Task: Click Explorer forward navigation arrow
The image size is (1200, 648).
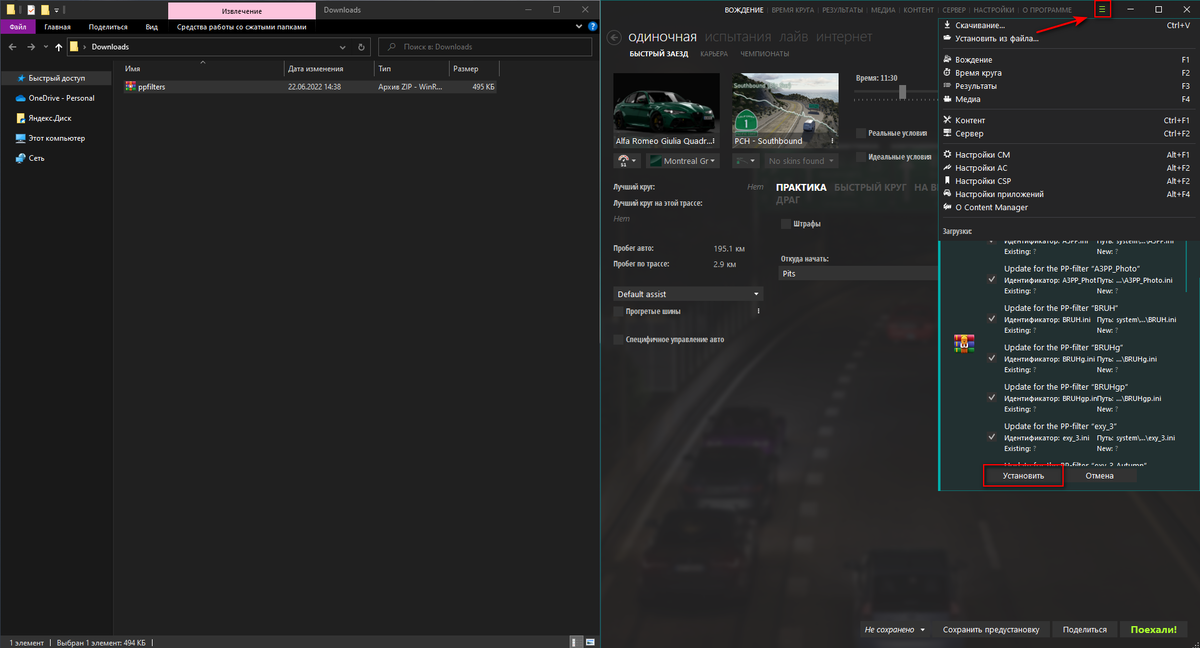Action: pyautogui.click(x=32, y=47)
